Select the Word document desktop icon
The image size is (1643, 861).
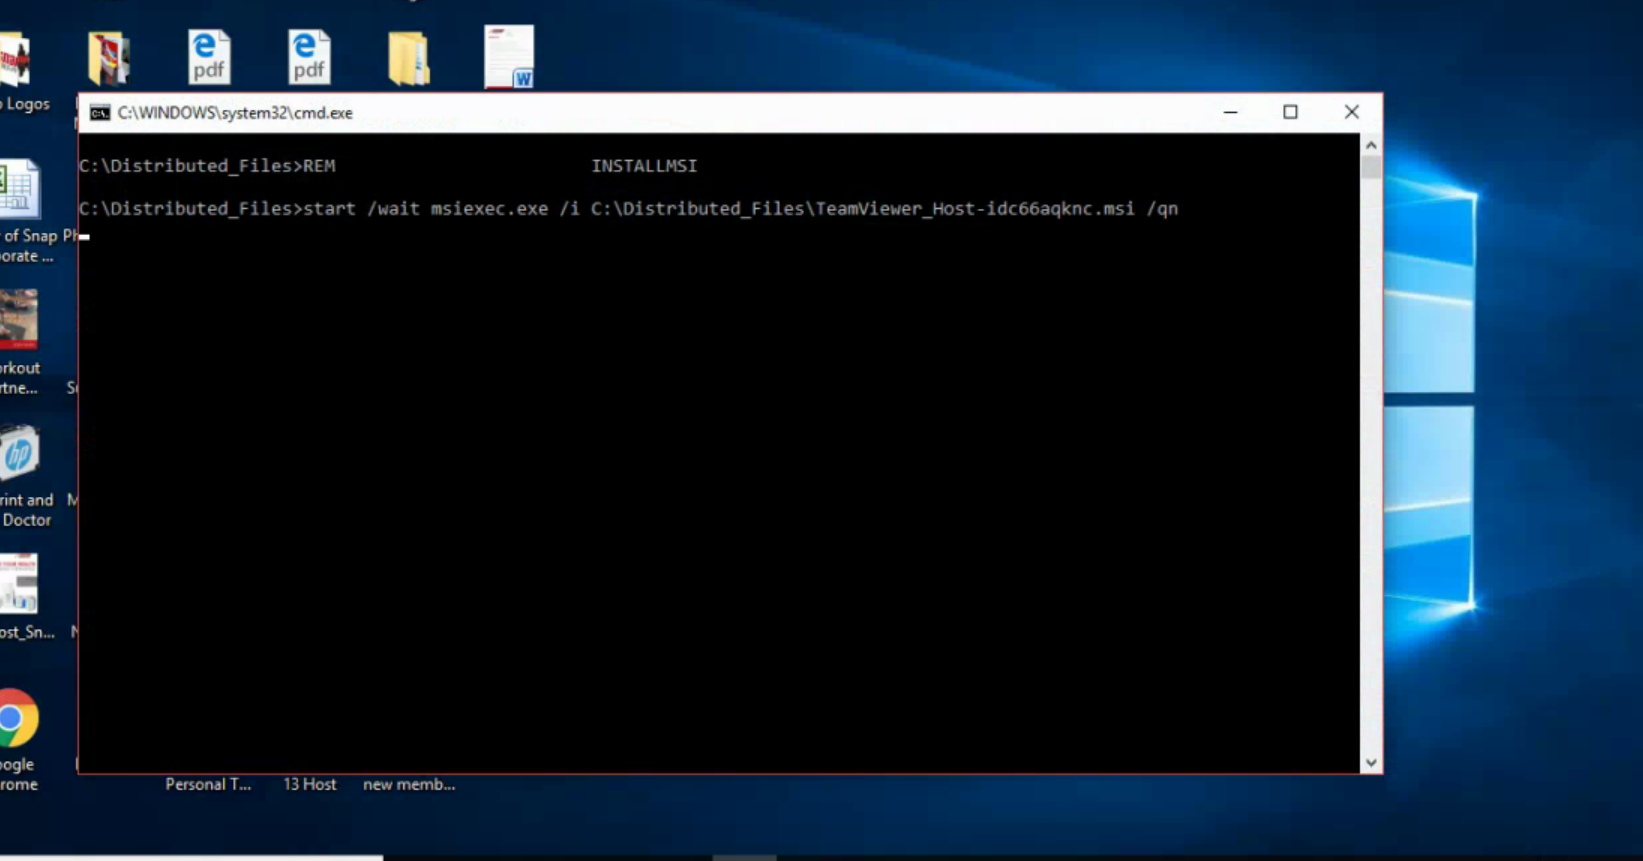click(509, 57)
